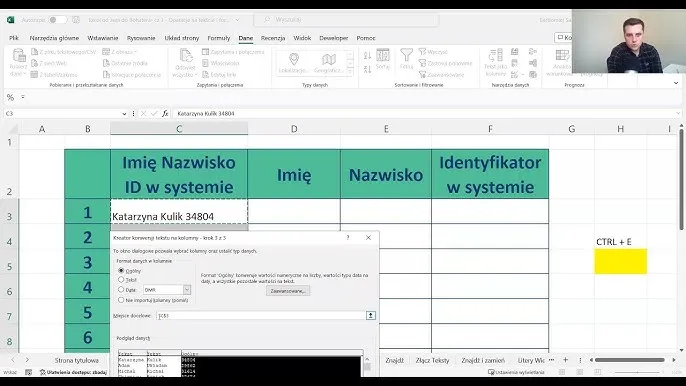Open the Rysowanie tab

pos(141,38)
